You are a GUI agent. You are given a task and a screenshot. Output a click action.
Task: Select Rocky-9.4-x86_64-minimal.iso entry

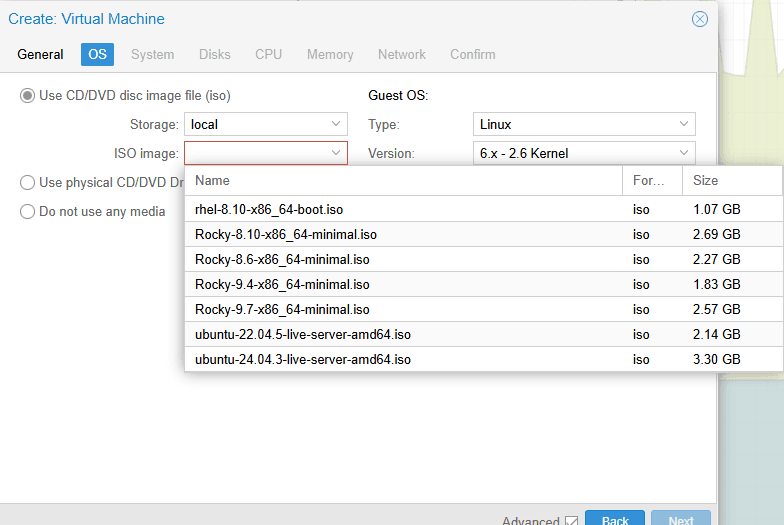483,284
